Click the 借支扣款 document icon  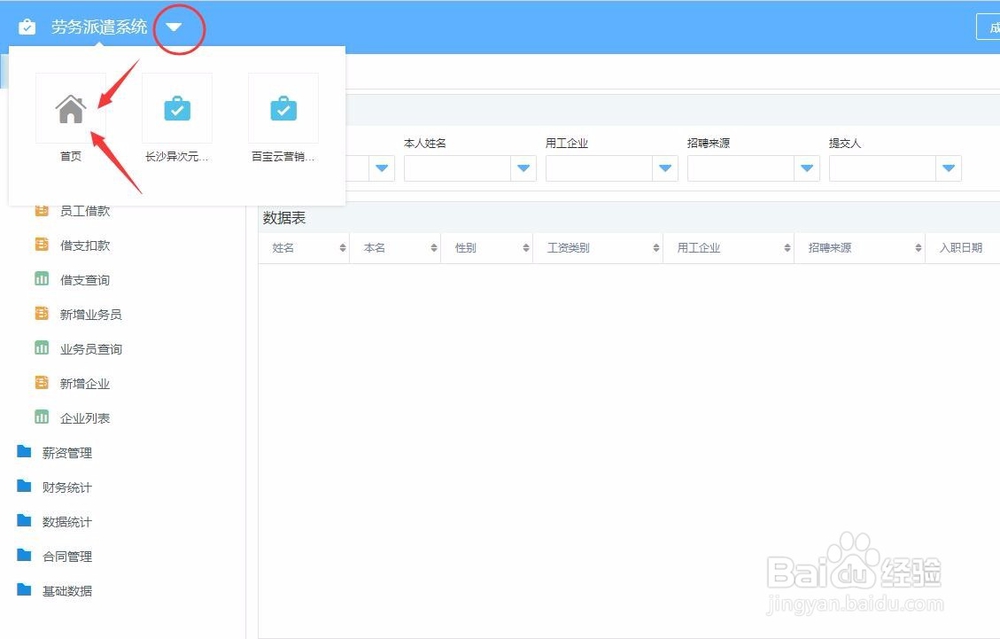[x=40, y=245]
